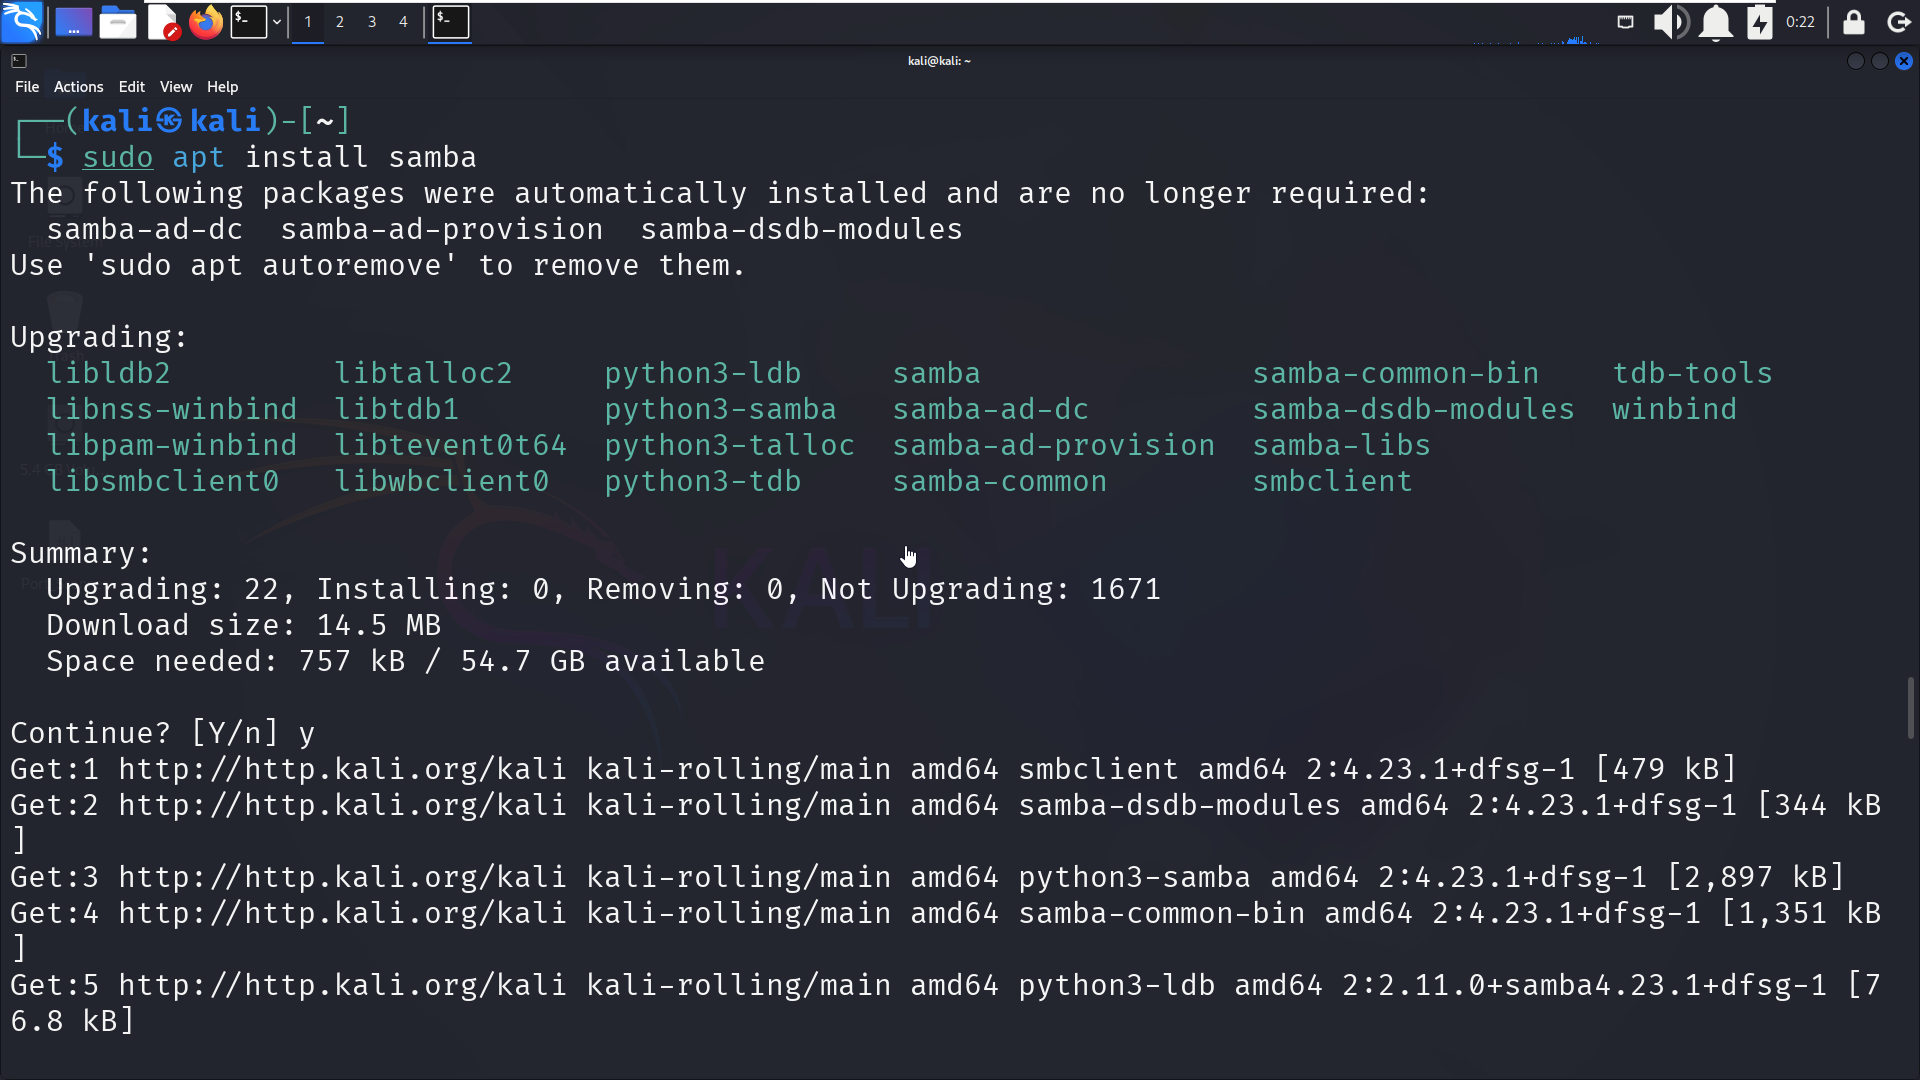
Task: Click the battery indicator in the tray
Action: [x=1760, y=22]
